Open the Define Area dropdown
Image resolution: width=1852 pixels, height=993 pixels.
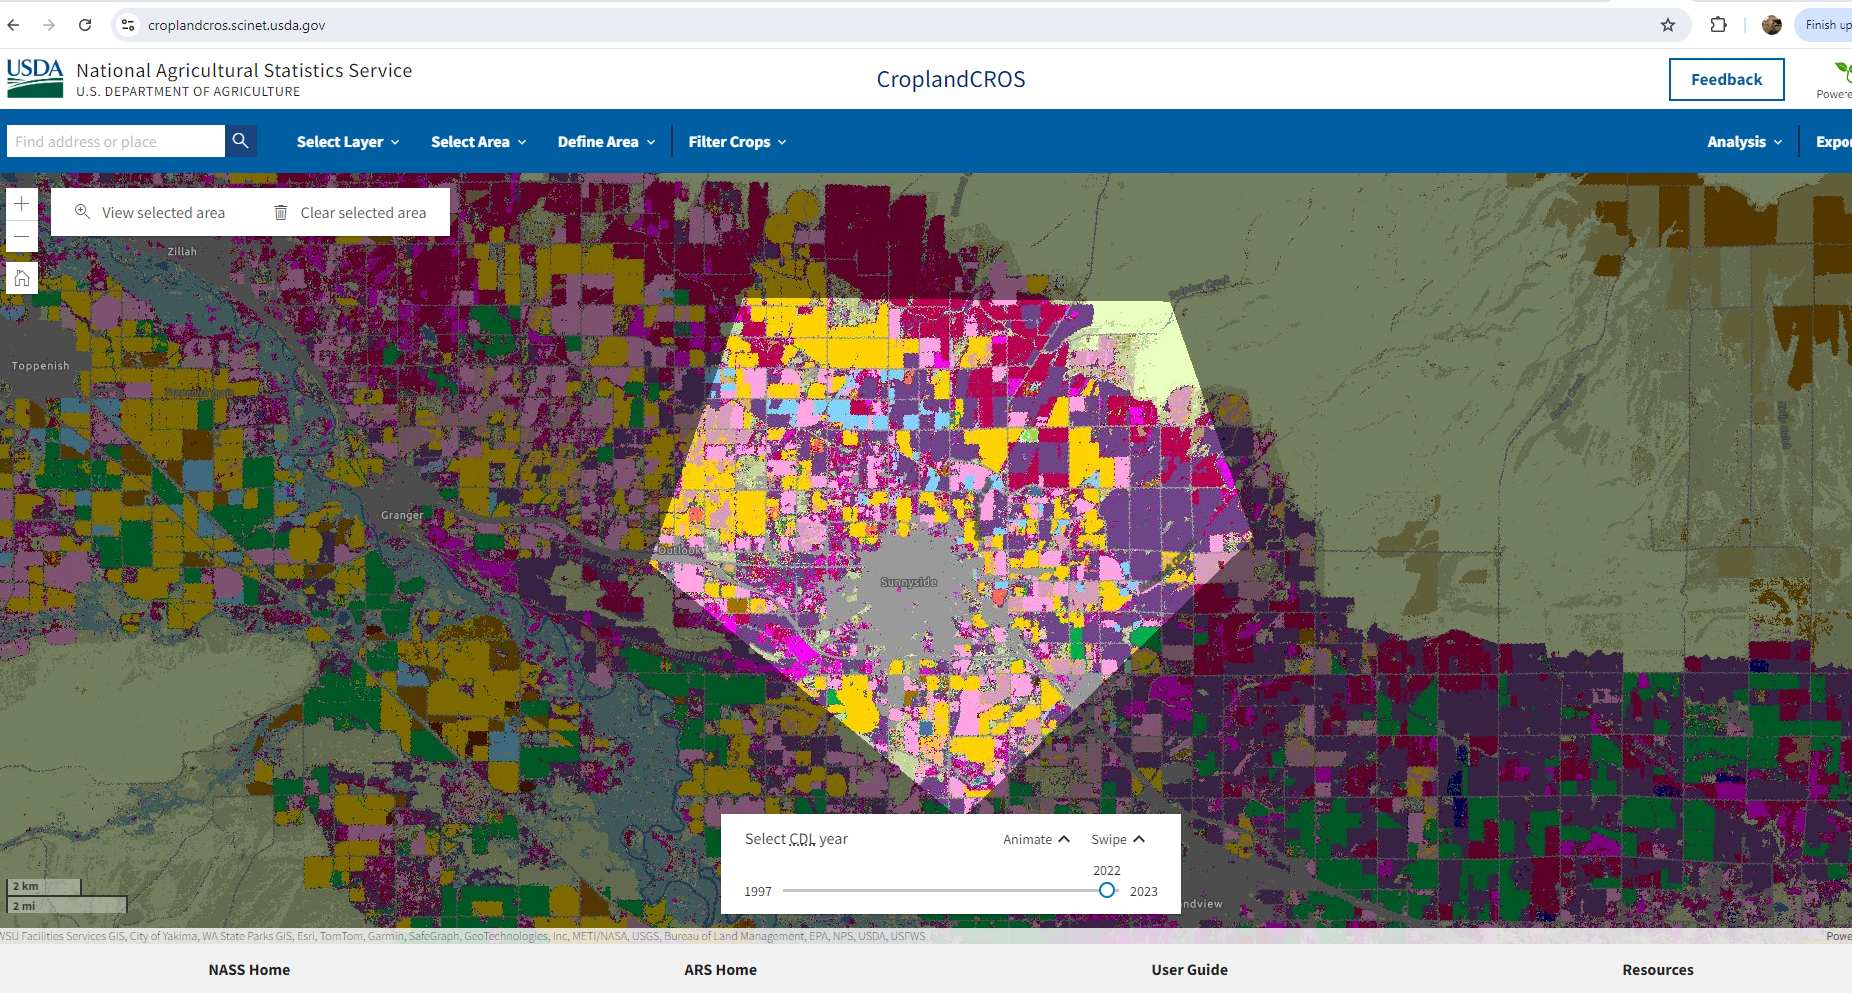pos(606,142)
